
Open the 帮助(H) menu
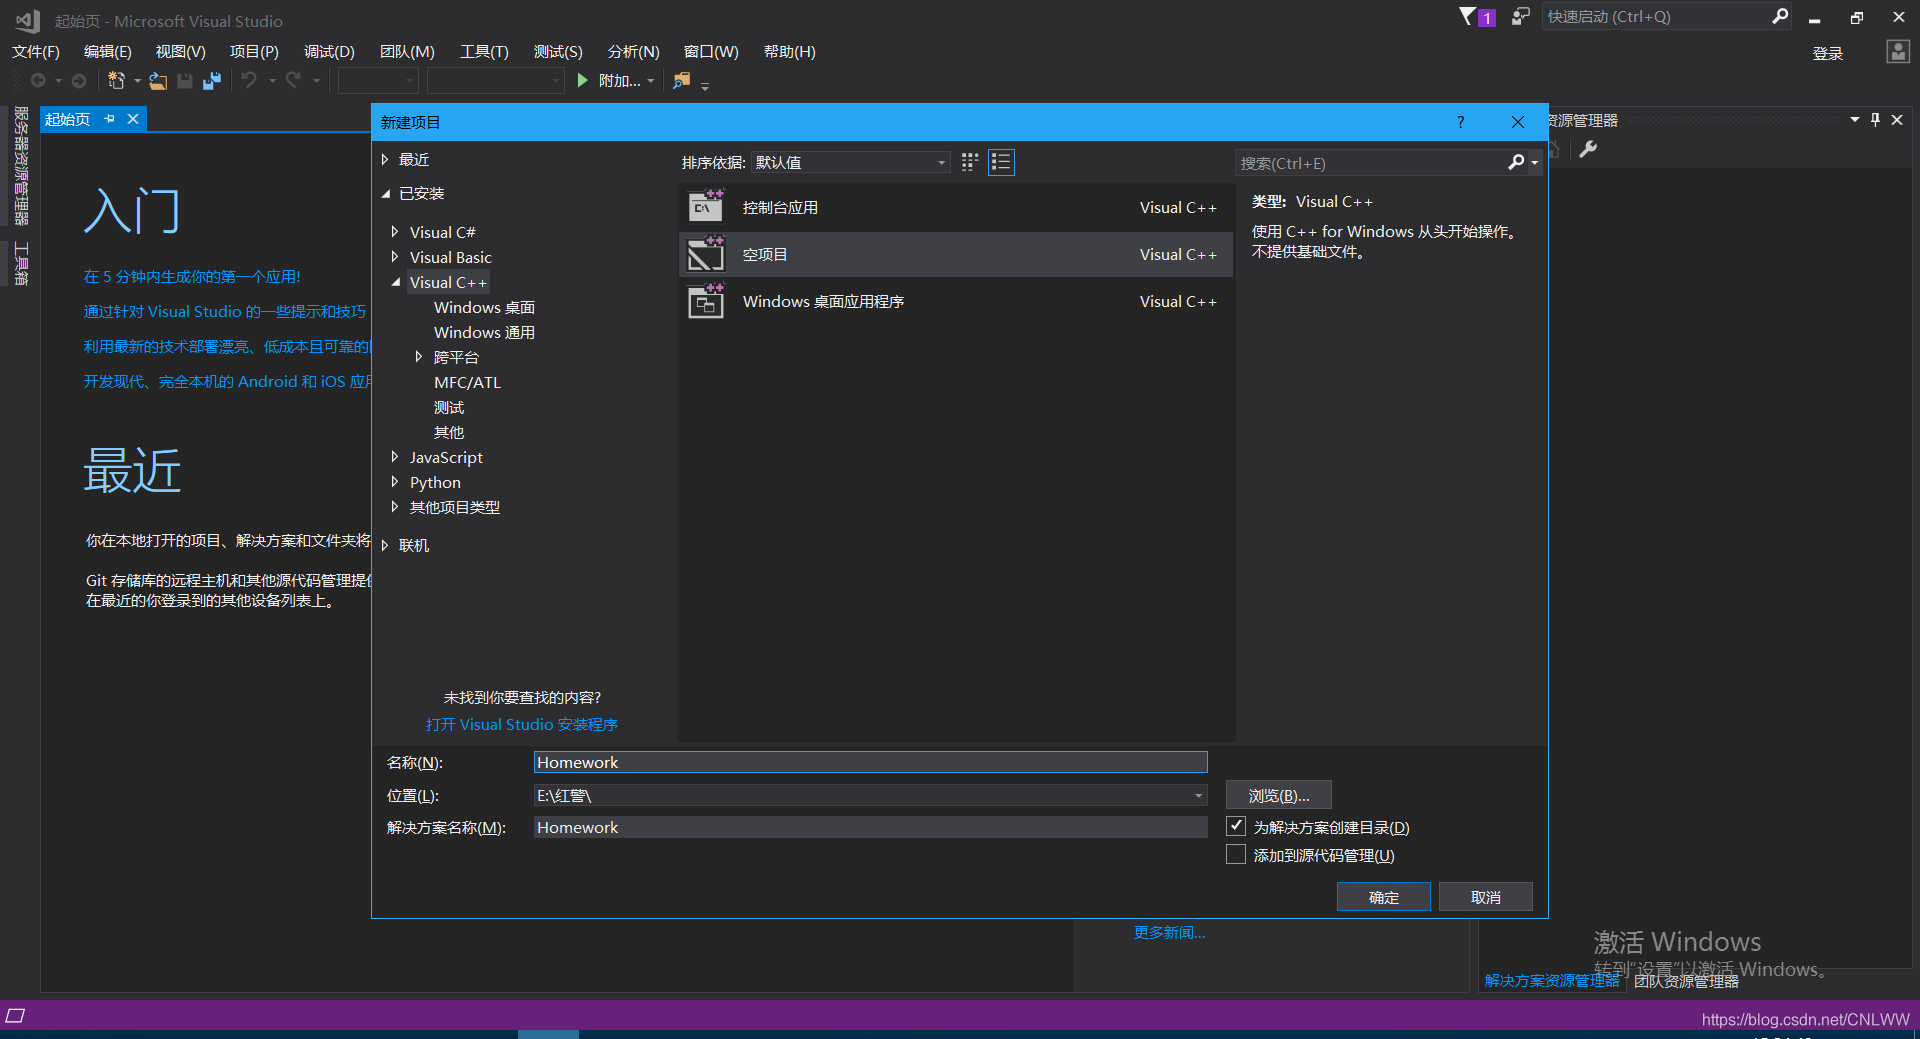tap(790, 52)
